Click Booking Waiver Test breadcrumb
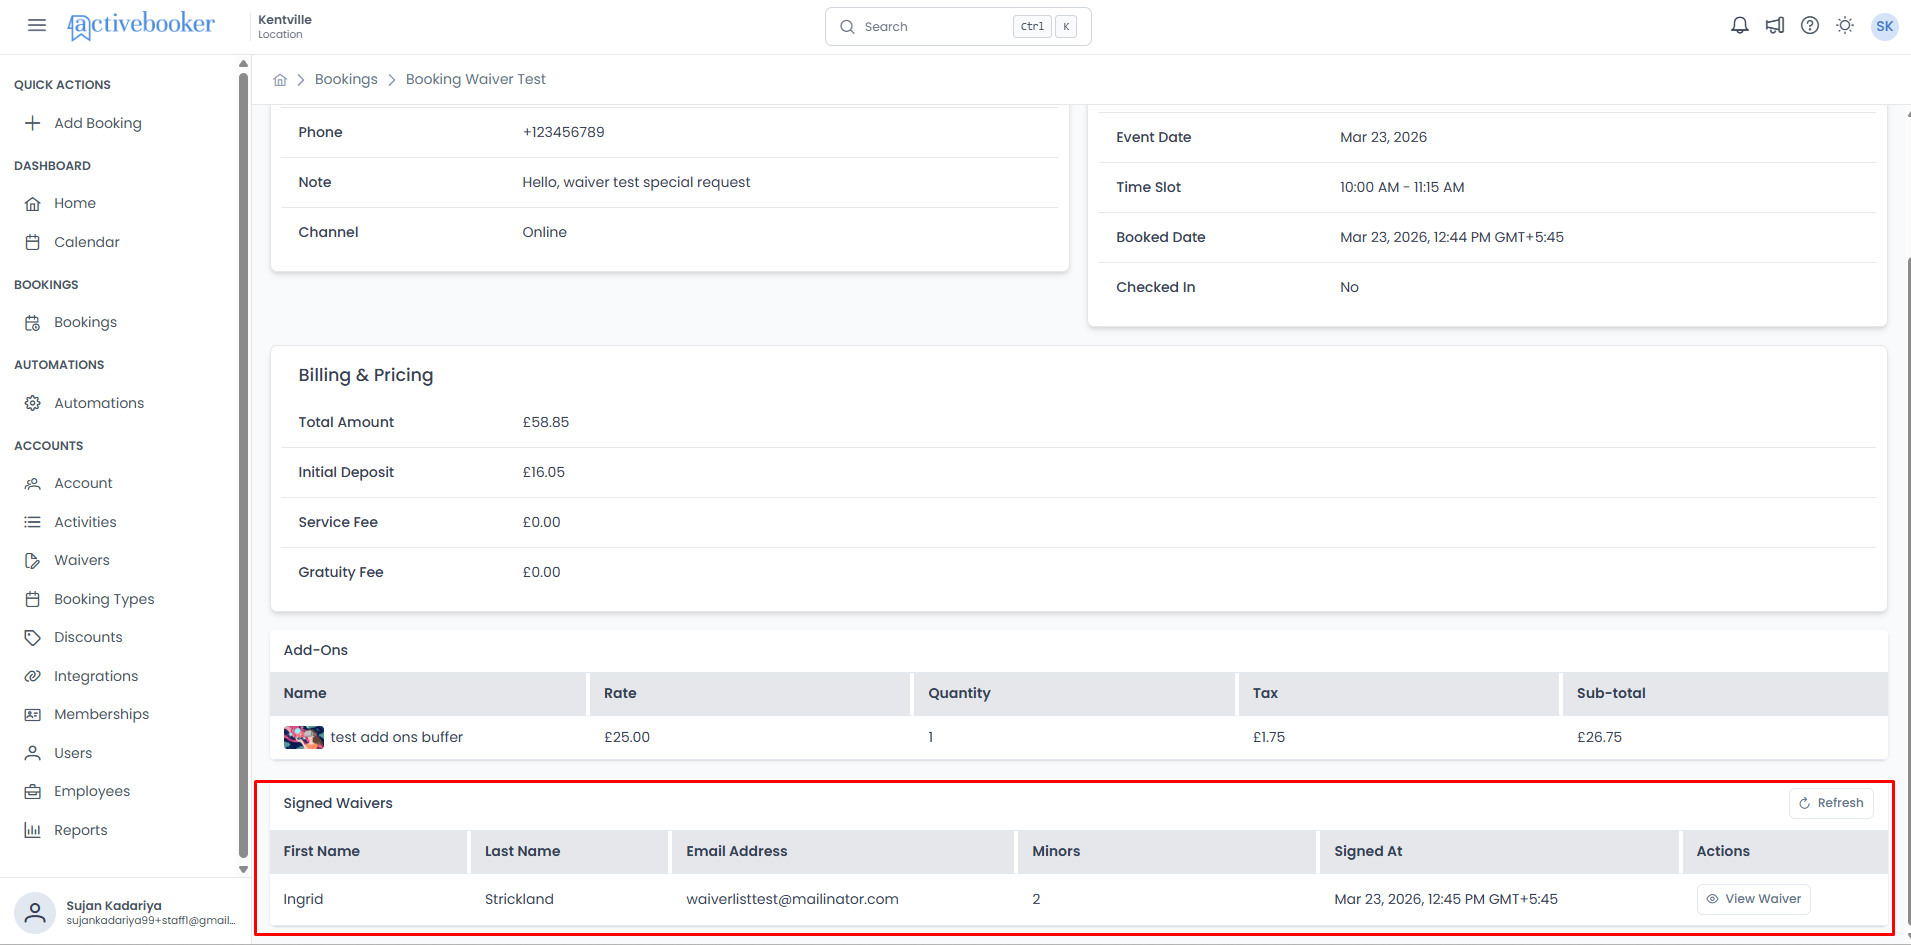Viewport: 1911px width, 945px height. point(476,79)
